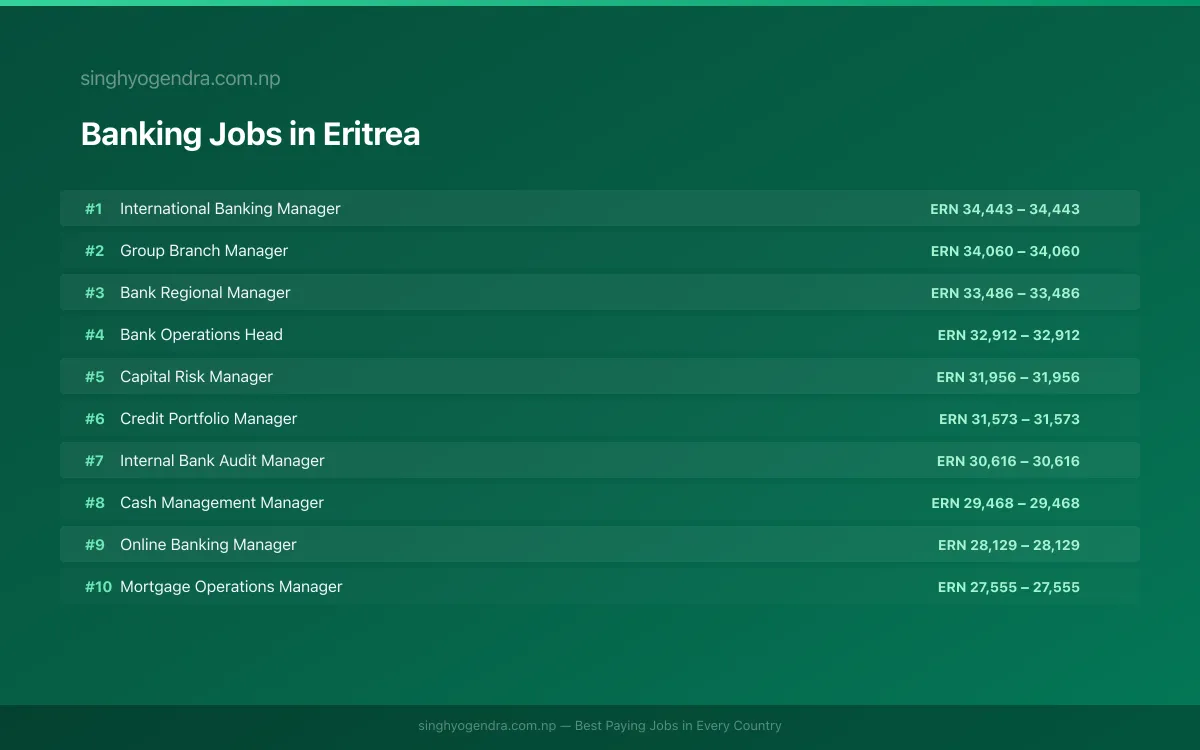1200x750 pixels.
Task: Select the Cash Management Manager job title
Action: coord(222,503)
